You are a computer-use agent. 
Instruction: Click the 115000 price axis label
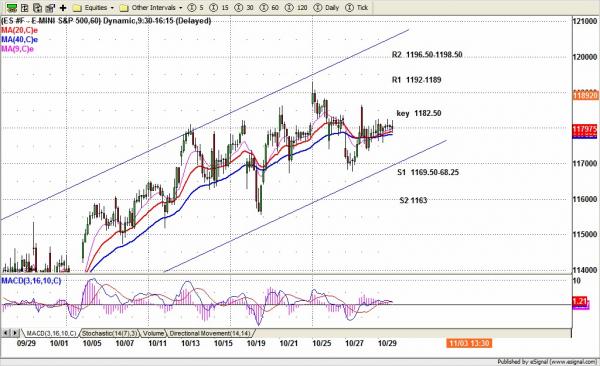coord(585,234)
